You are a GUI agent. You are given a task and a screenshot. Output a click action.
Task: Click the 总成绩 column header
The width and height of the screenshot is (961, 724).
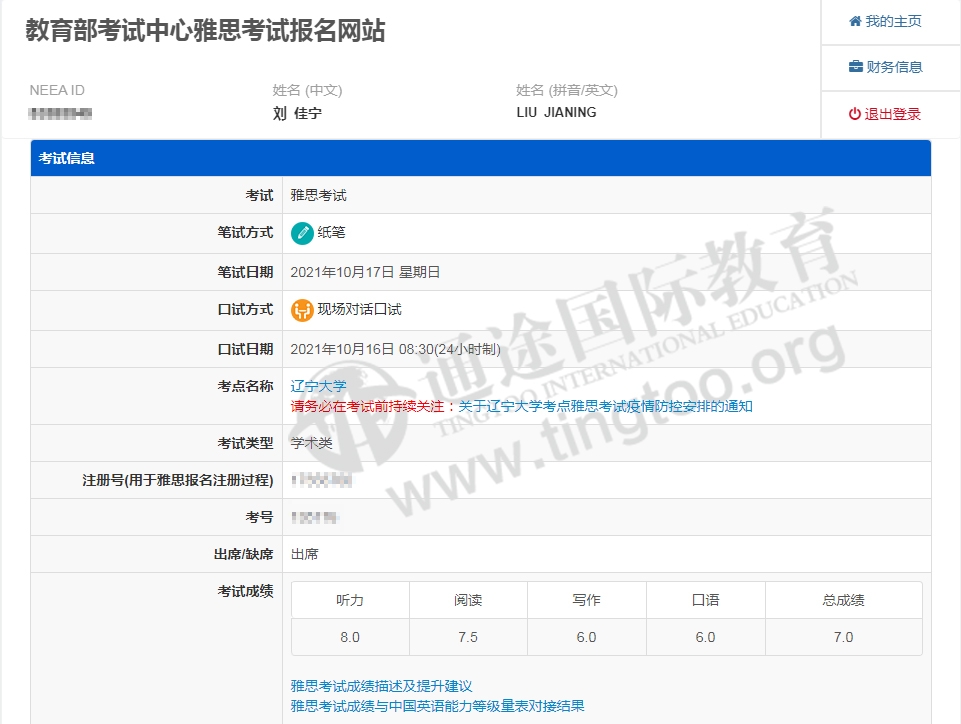point(843,600)
